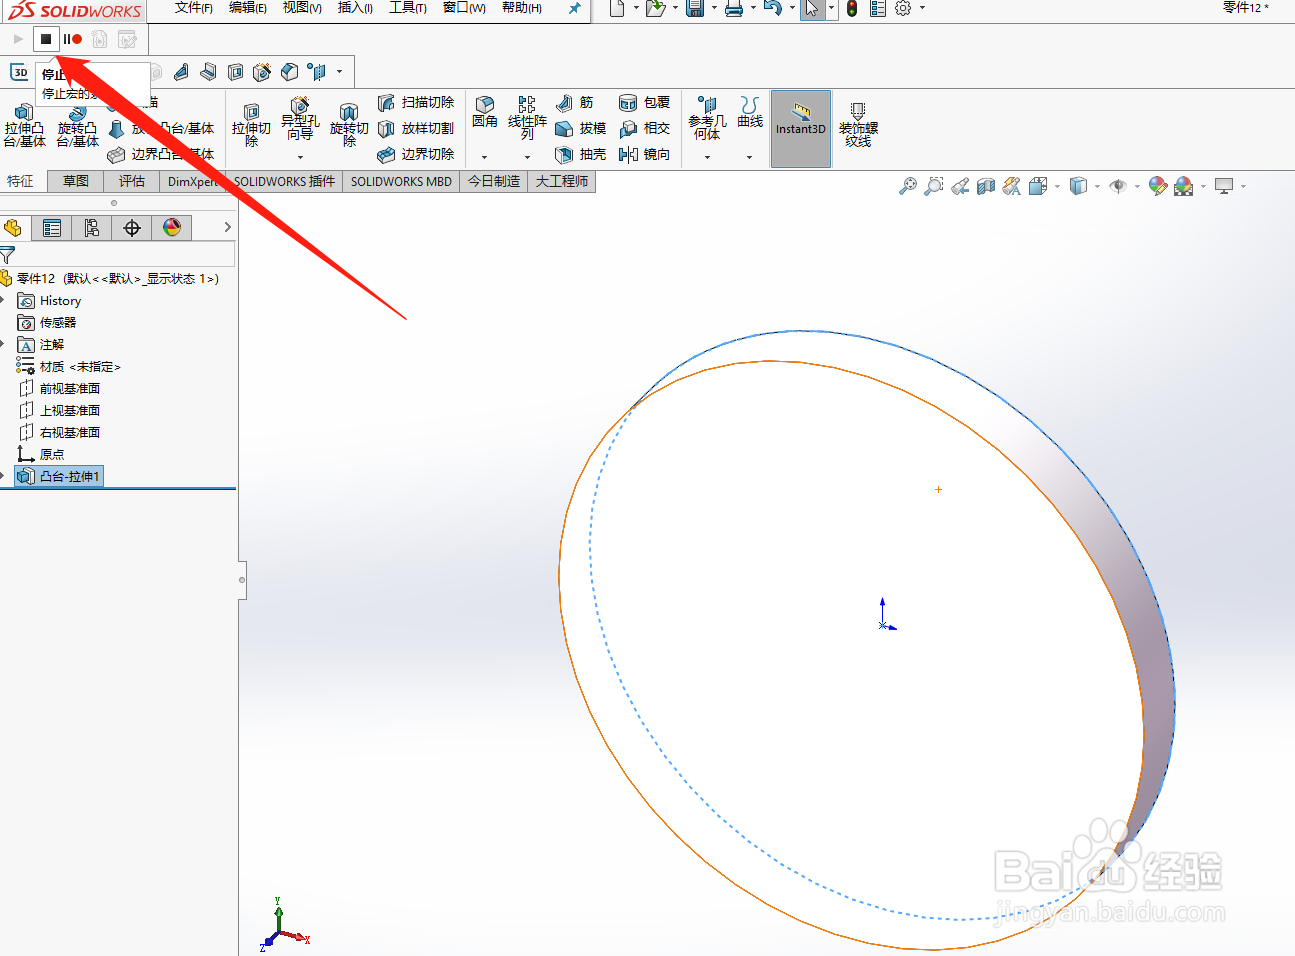
Task: Expand the Hole Wizard dropdown arrow
Action: pyautogui.click(x=300, y=157)
